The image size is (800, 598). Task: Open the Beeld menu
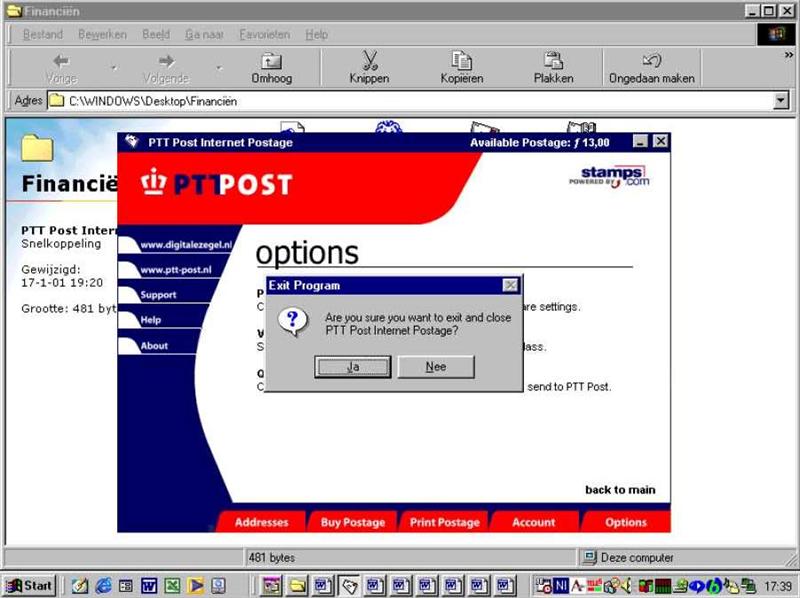[156, 34]
